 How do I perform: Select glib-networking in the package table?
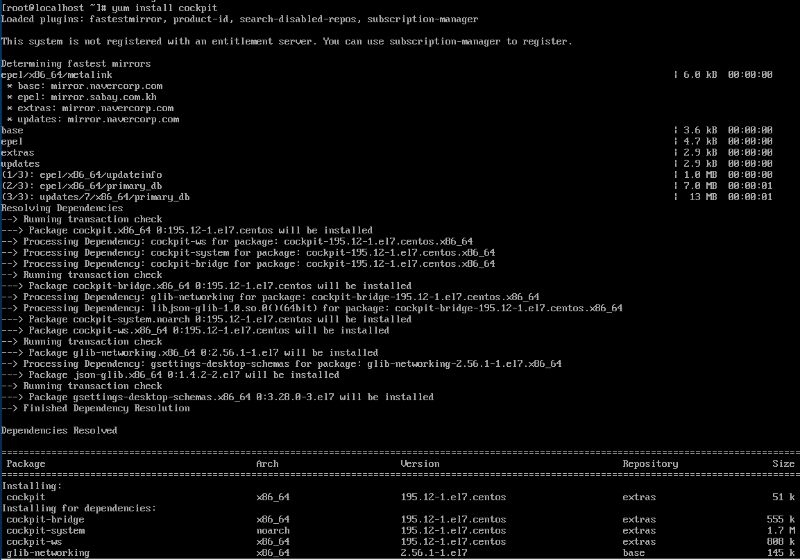48,552
